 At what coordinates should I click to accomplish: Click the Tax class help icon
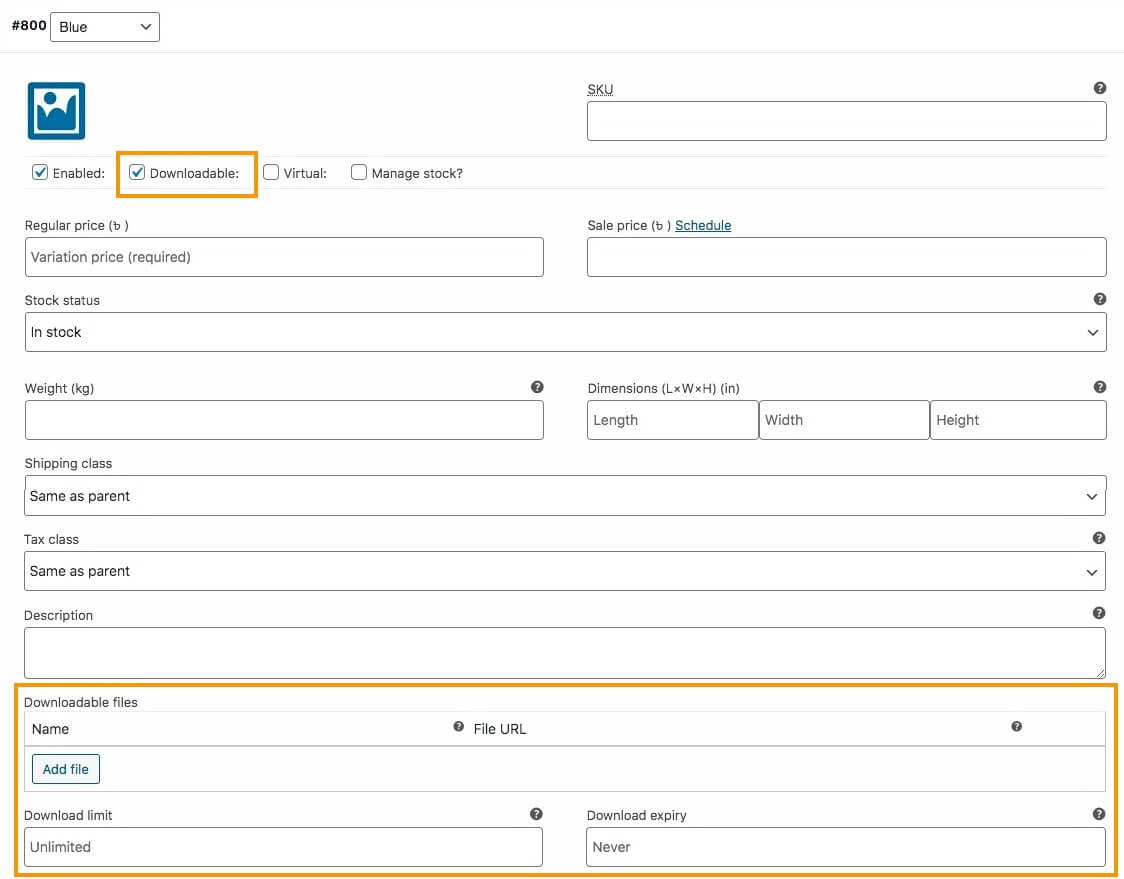[x=1099, y=538]
